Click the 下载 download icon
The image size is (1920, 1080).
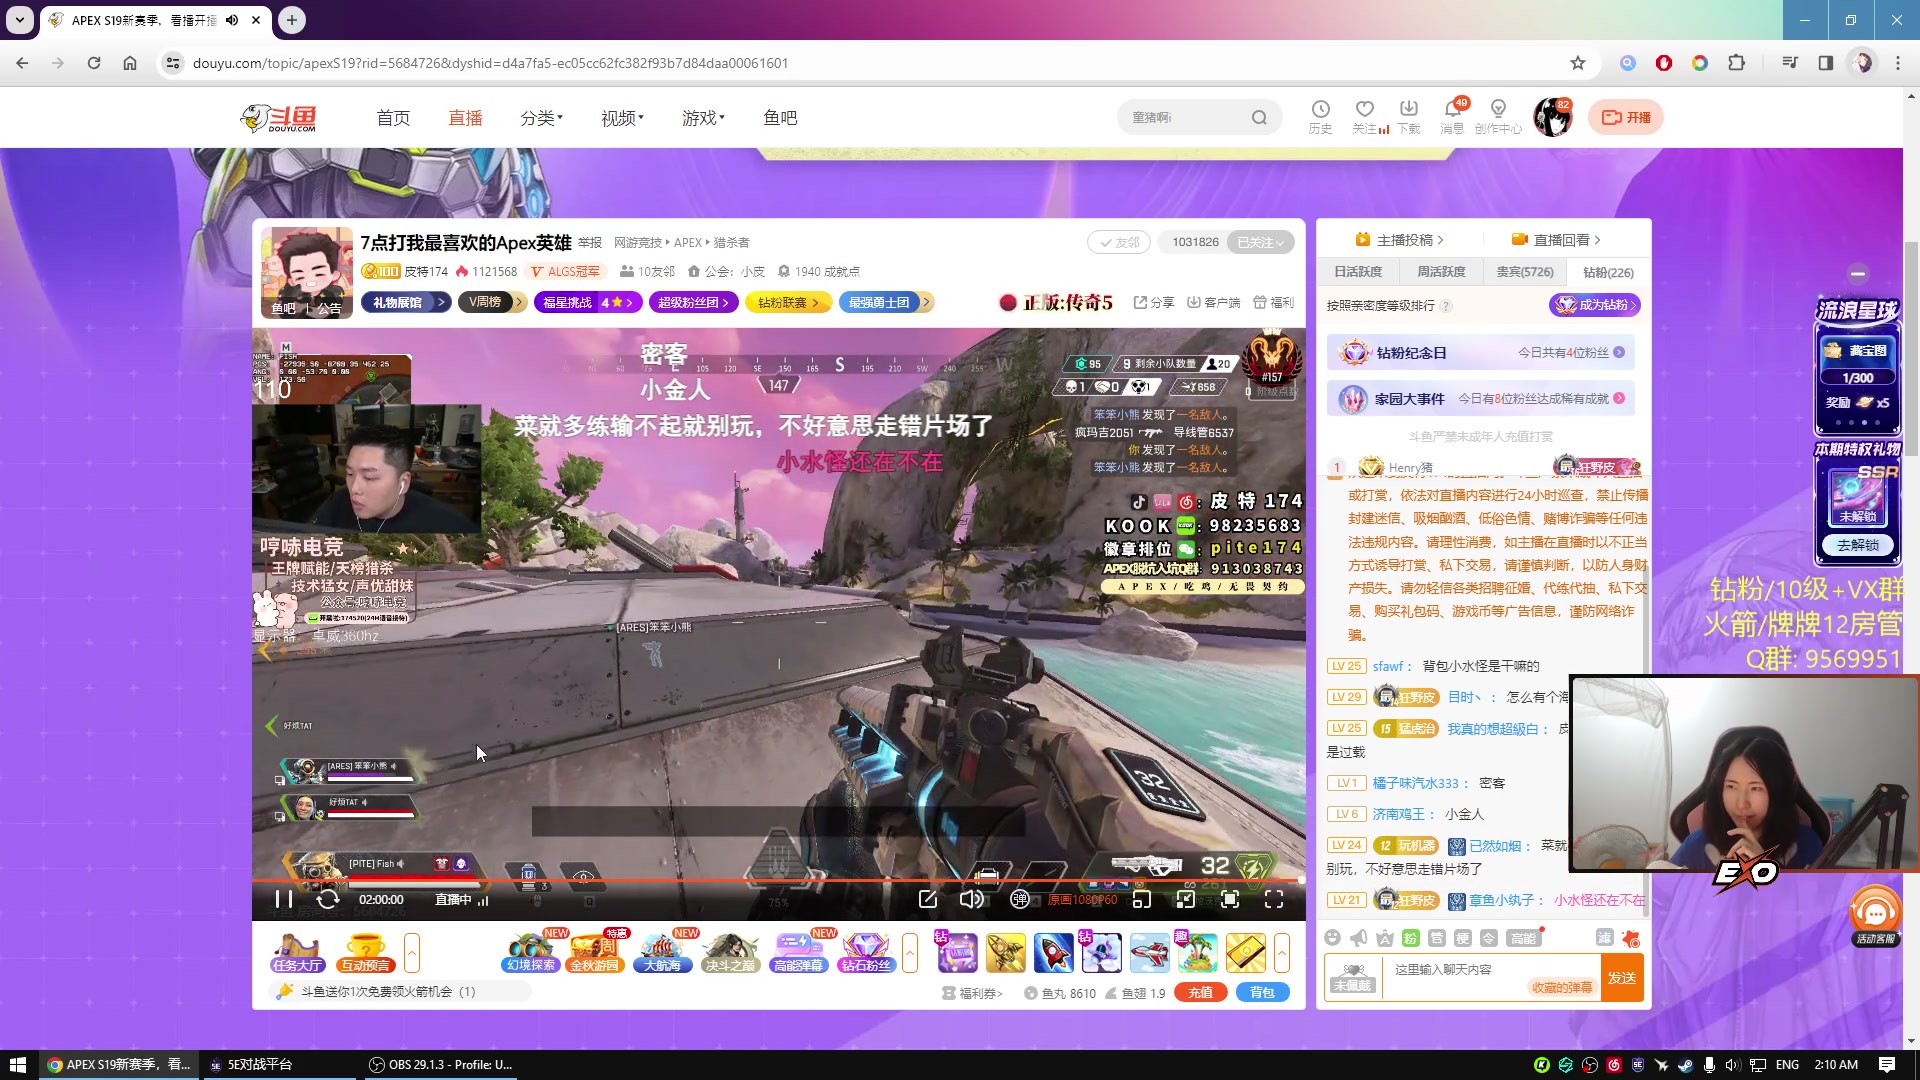(1408, 116)
